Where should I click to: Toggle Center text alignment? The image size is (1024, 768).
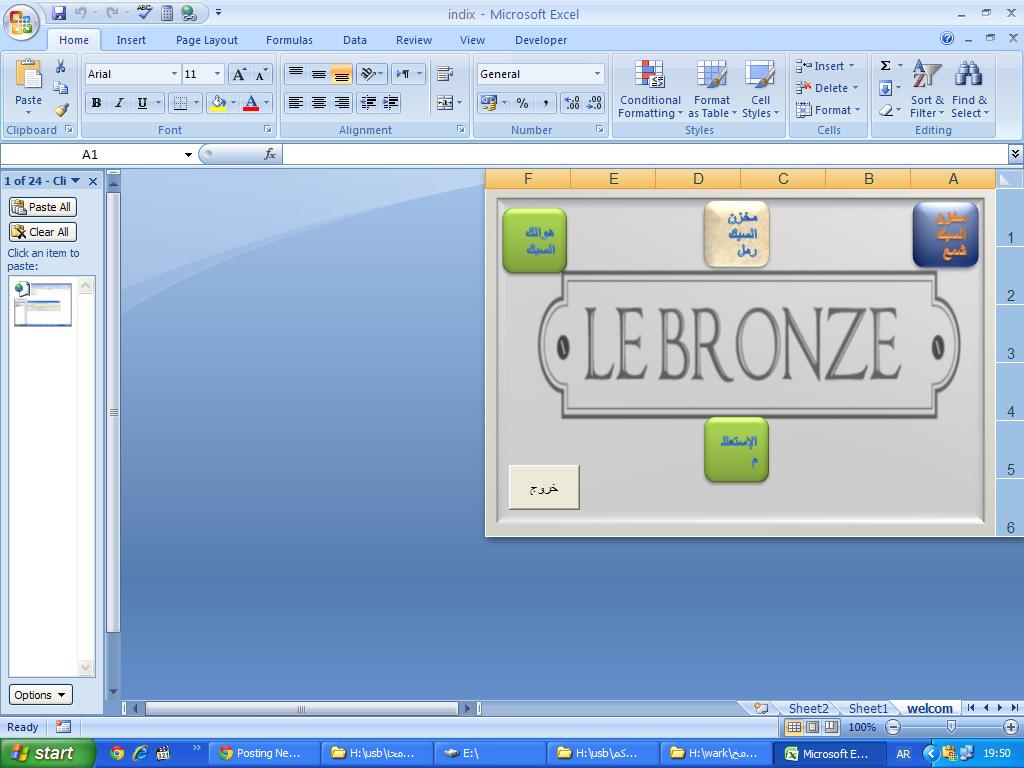point(319,103)
